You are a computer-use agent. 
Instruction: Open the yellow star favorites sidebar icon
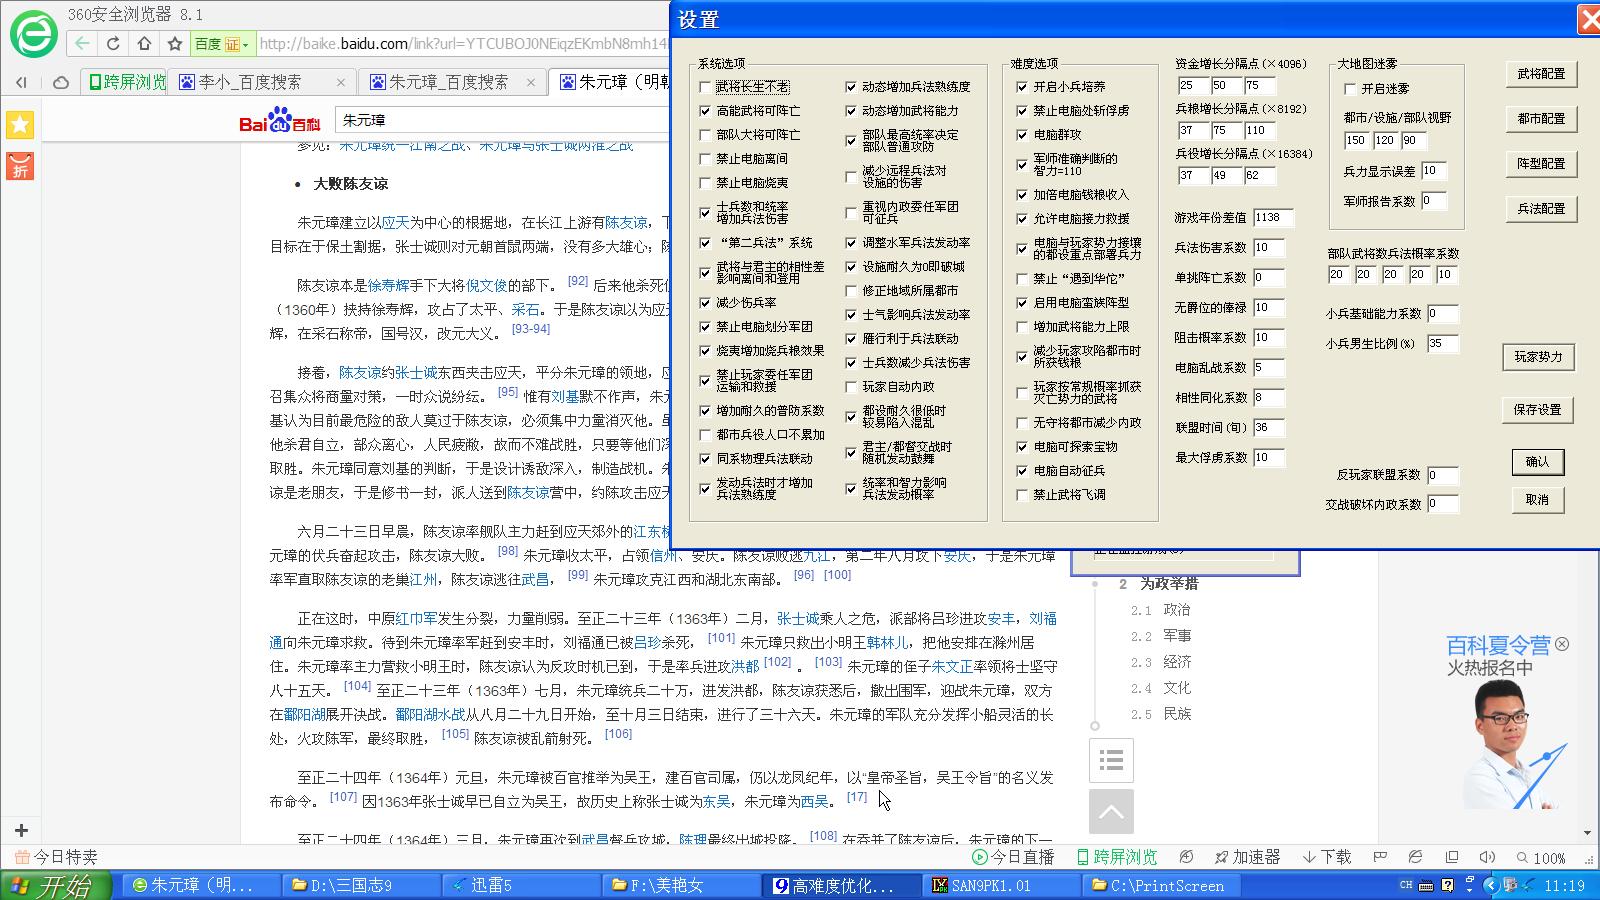(x=20, y=125)
